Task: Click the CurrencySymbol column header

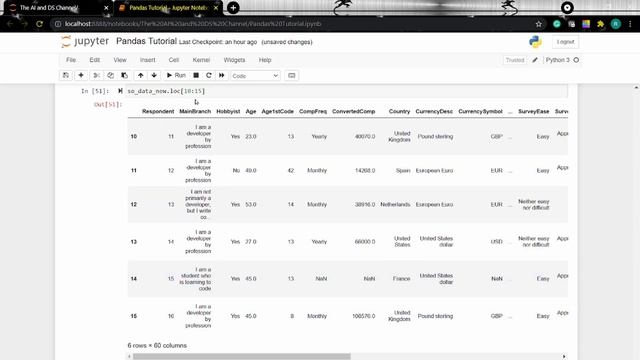Action: (480, 111)
